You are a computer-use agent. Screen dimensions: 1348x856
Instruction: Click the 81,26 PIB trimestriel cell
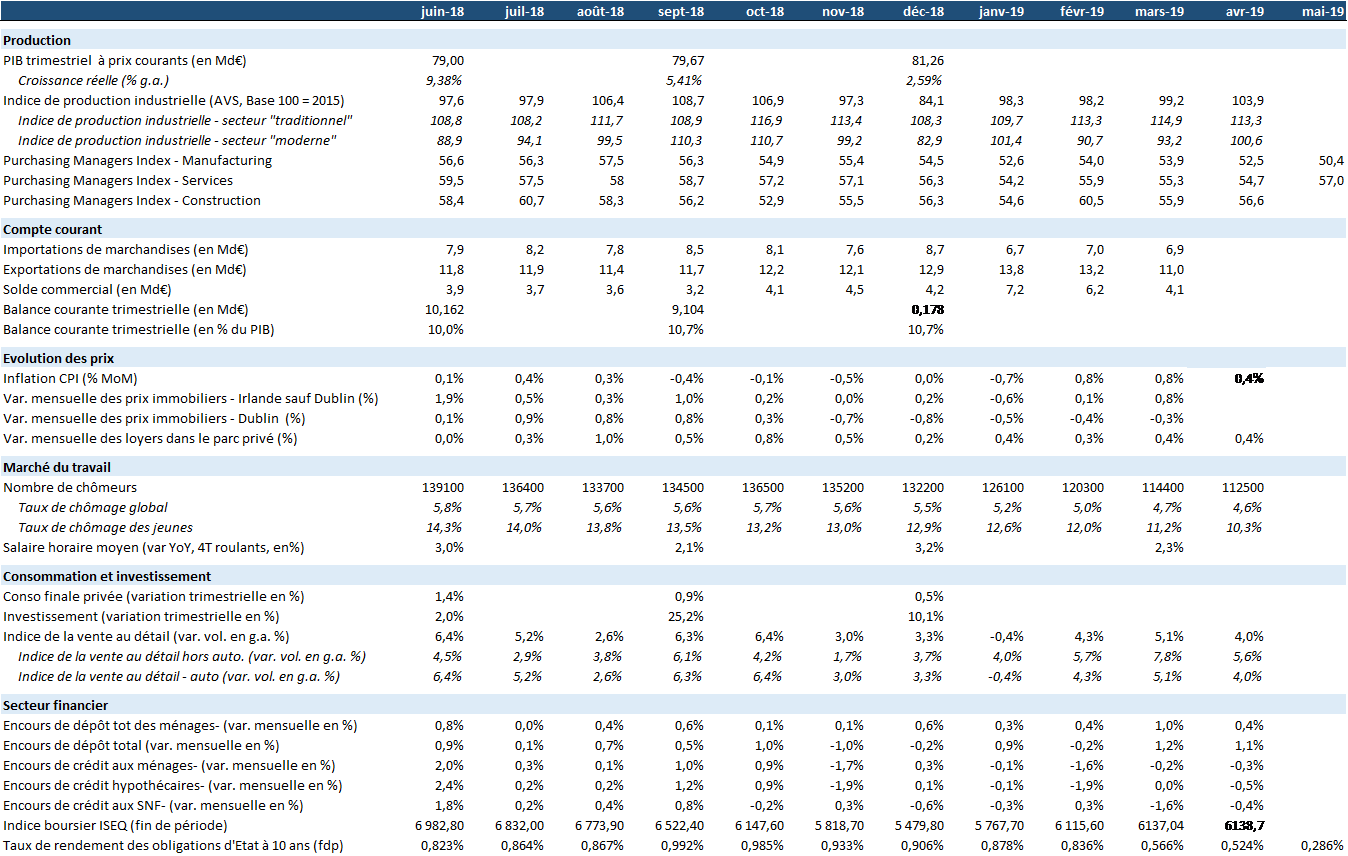click(x=928, y=61)
